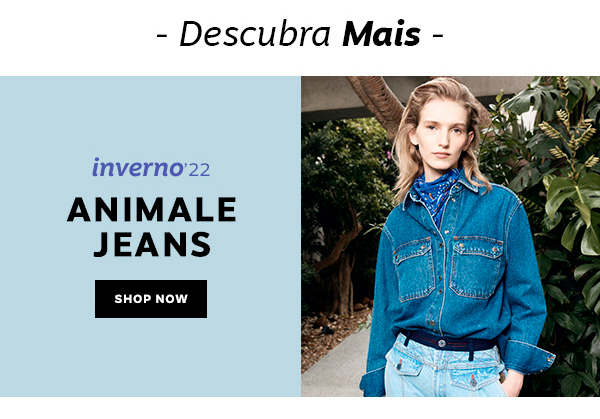Click the dark belt waistband on the model
Screen dimensions: 600x419
[448, 341]
